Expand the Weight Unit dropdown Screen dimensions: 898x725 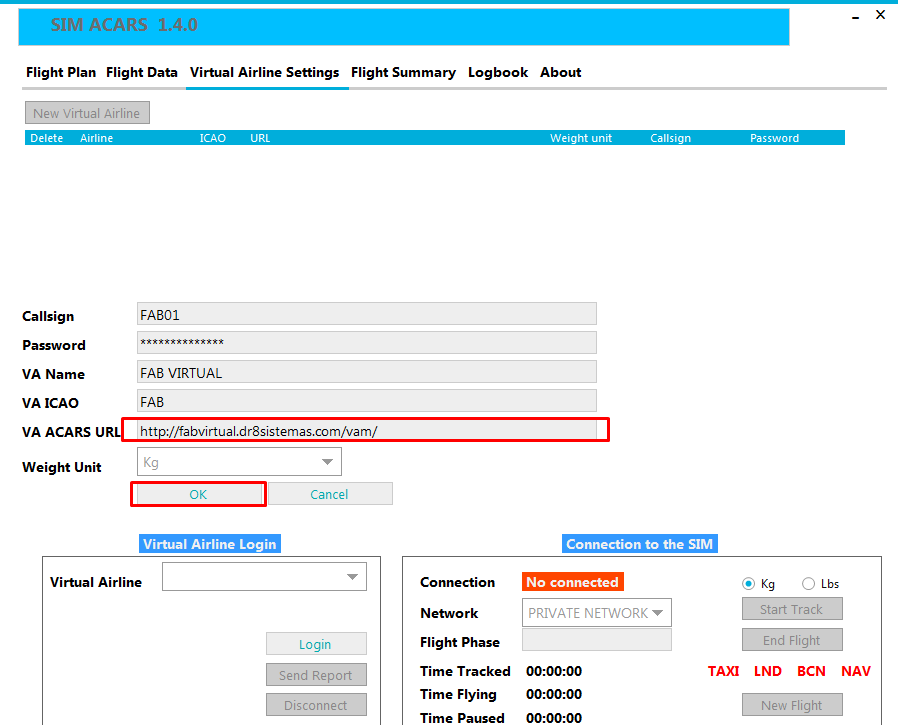pyautogui.click(x=239, y=462)
